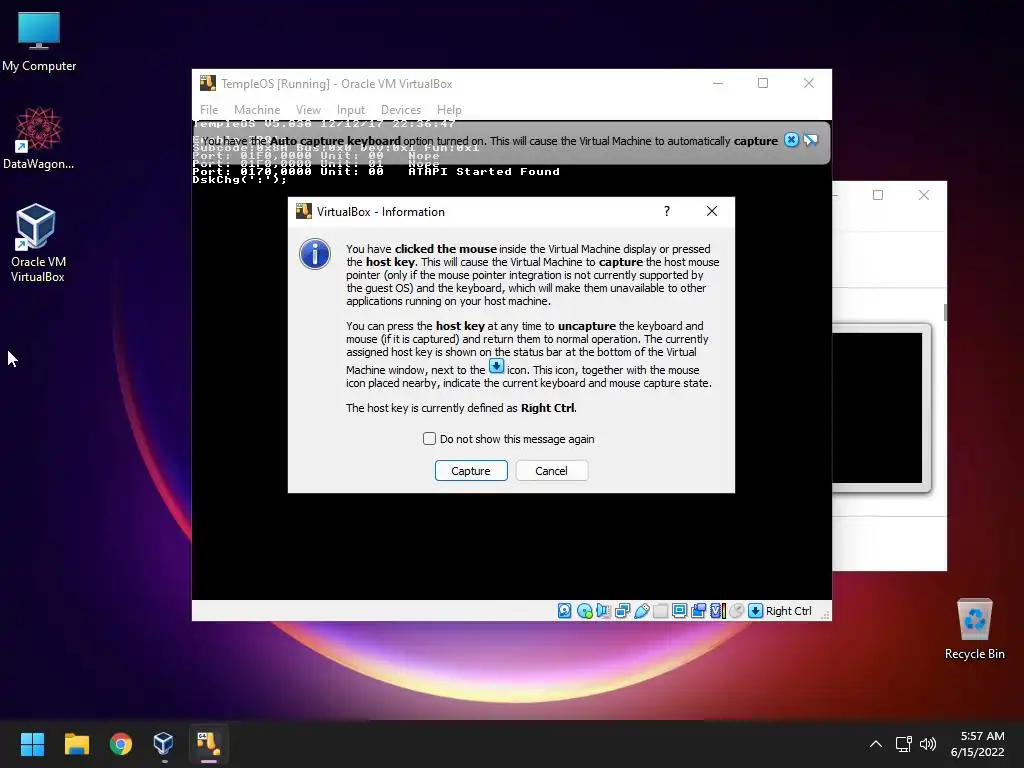Maximize the background VirtualBox Manager window

coord(878,195)
